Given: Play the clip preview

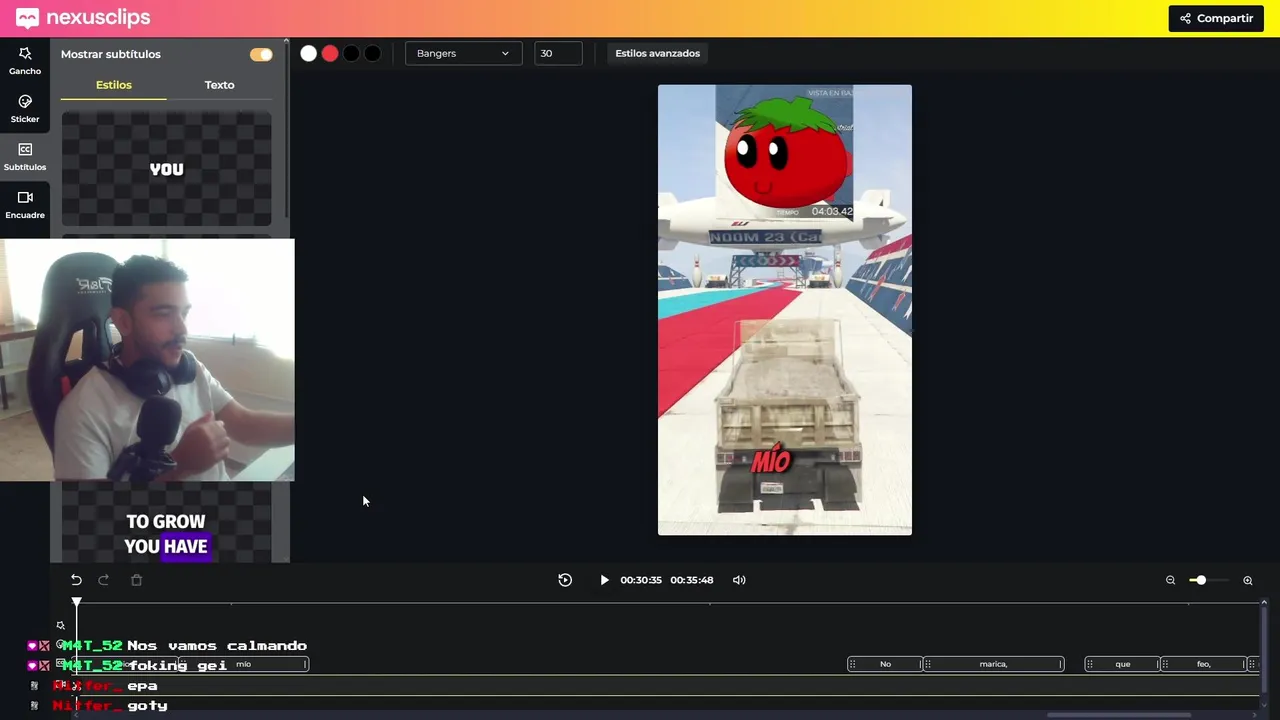Looking at the screenshot, I should tap(604, 580).
